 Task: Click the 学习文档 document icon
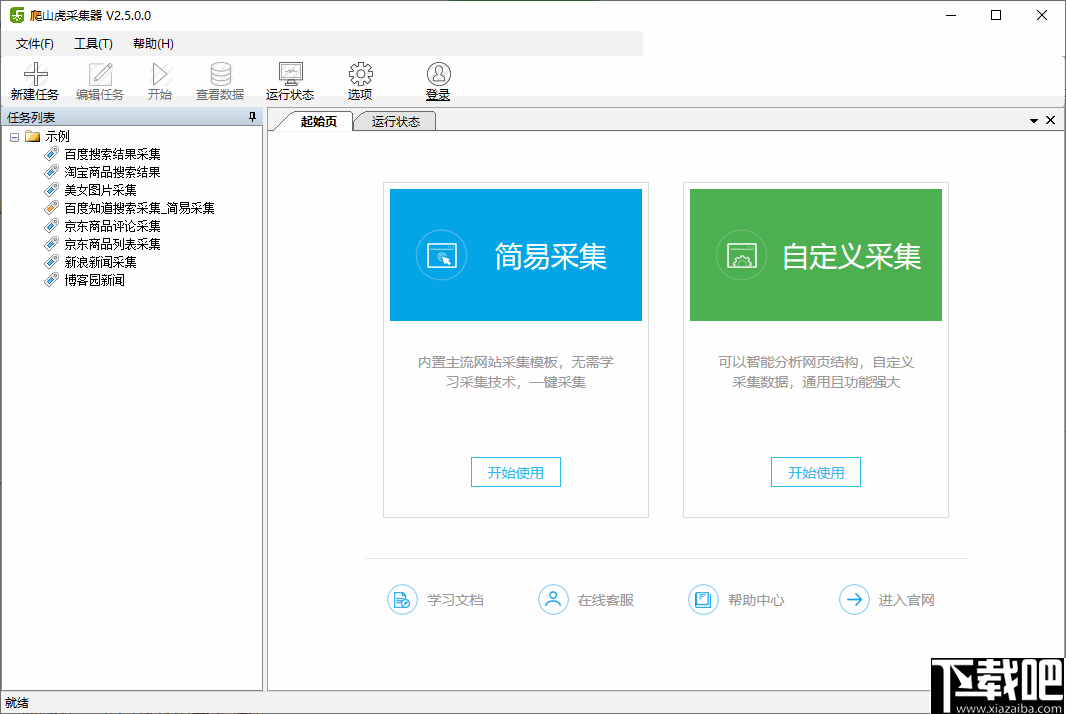(x=402, y=600)
